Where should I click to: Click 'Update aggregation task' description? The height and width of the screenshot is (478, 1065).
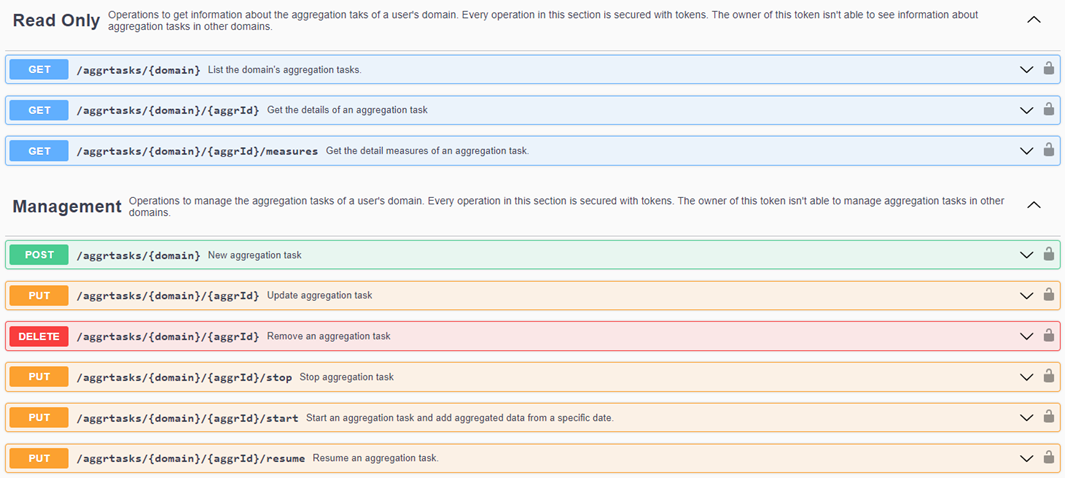point(319,296)
